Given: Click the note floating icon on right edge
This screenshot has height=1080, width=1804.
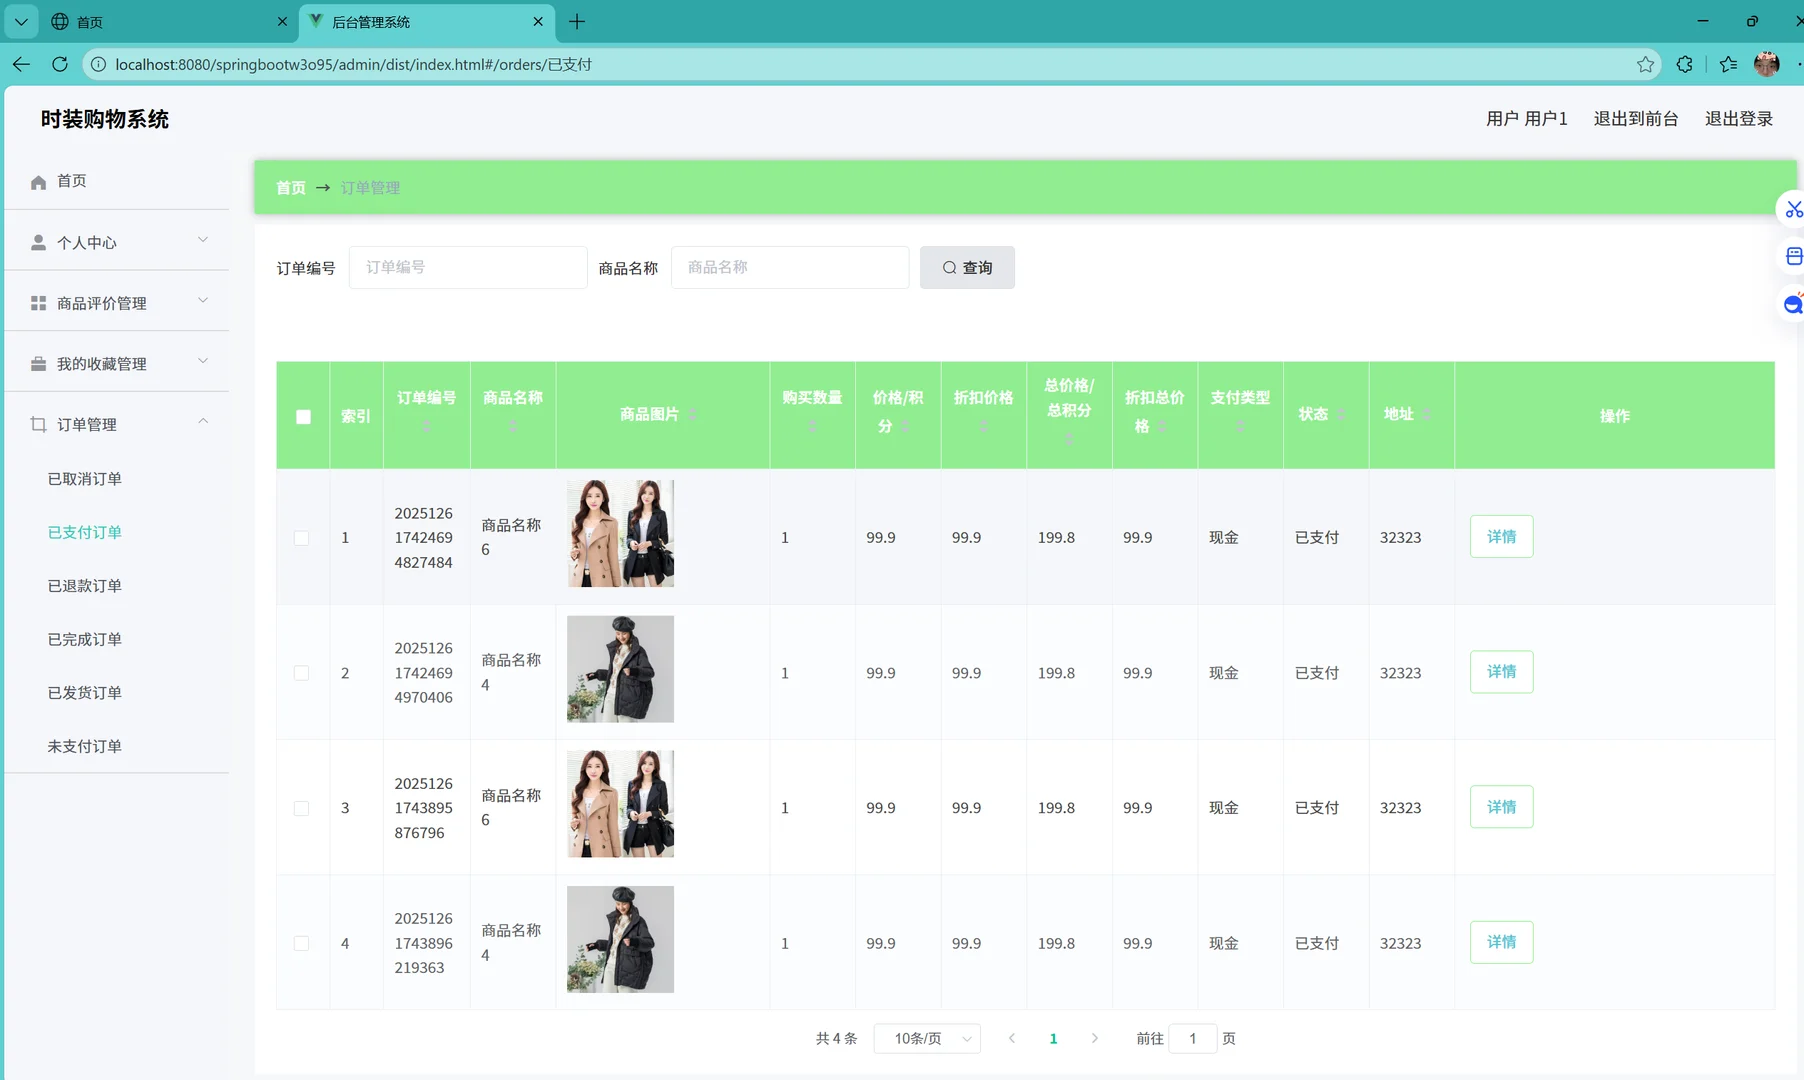Looking at the screenshot, I should point(1793,256).
